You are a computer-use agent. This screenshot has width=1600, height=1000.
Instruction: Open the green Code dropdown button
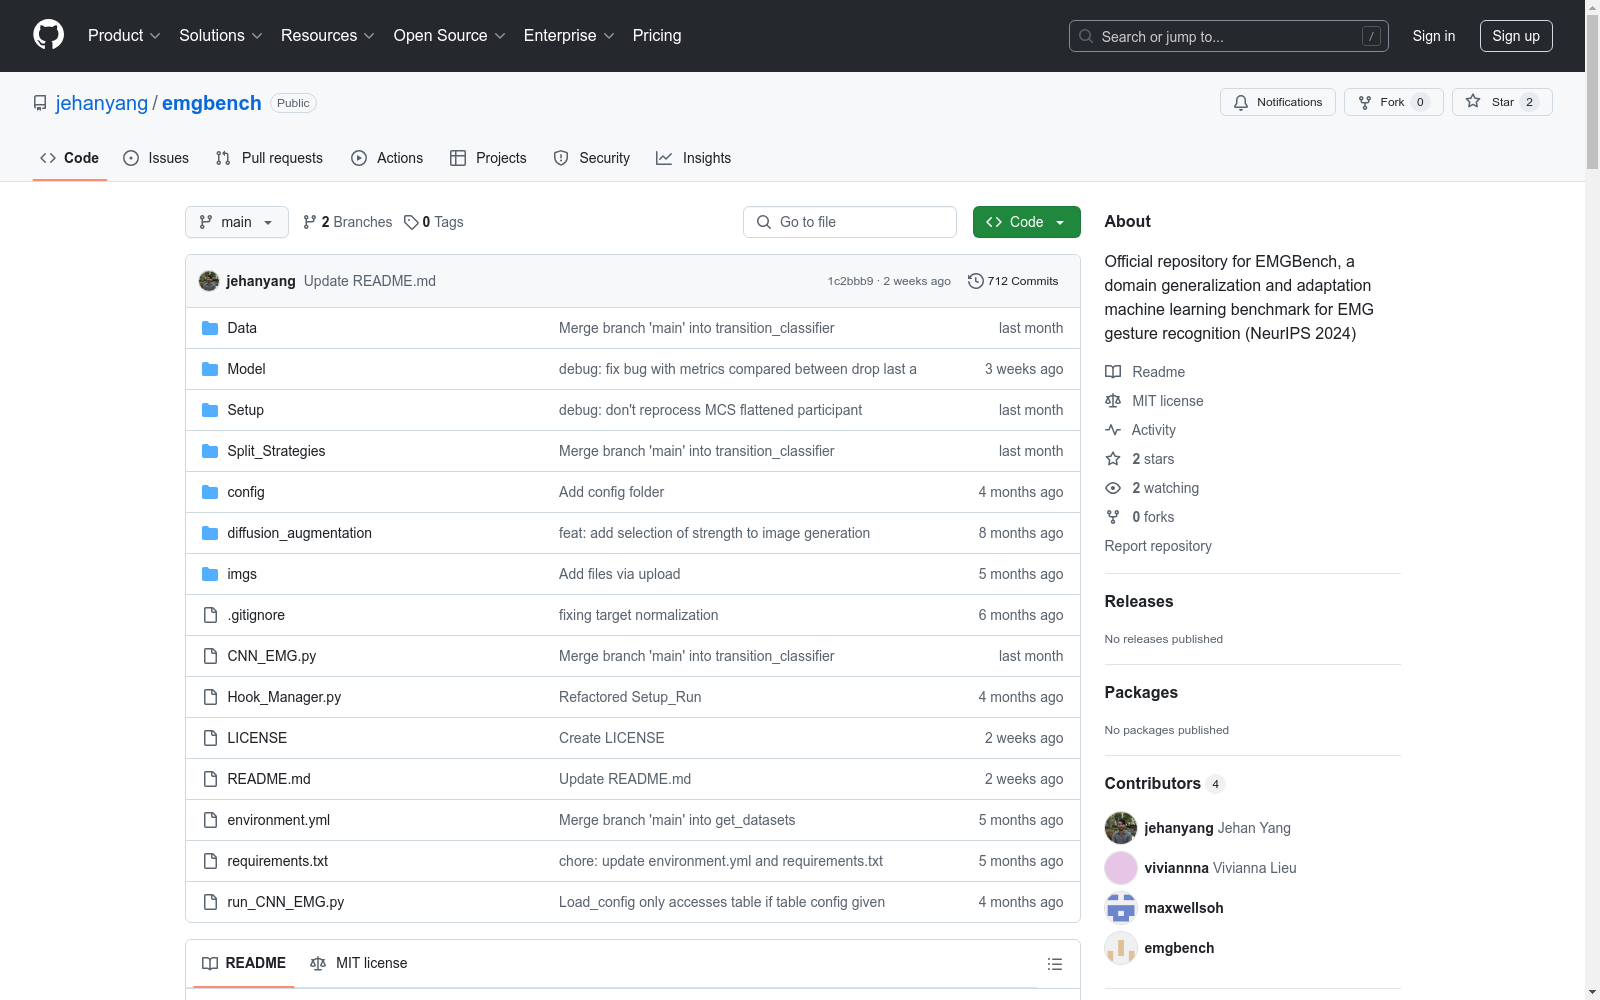1027,222
